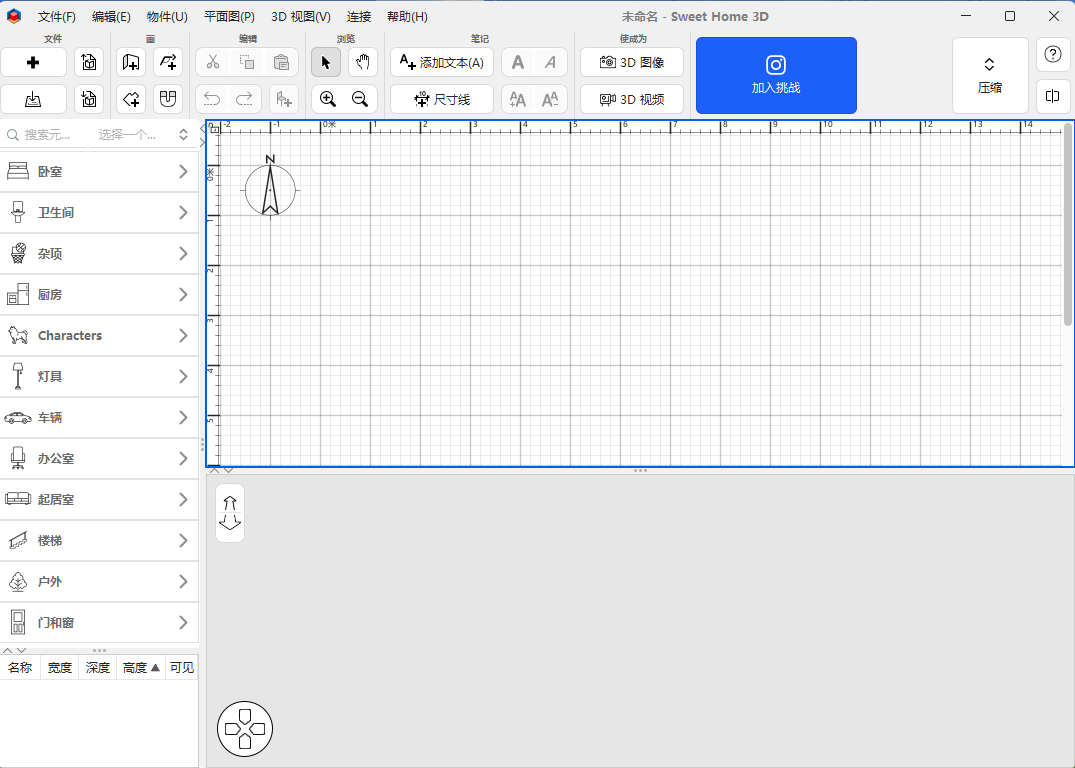Viewport: 1075px width, 768px height.
Task: Select the create rooms tool
Action: (x=131, y=99)
